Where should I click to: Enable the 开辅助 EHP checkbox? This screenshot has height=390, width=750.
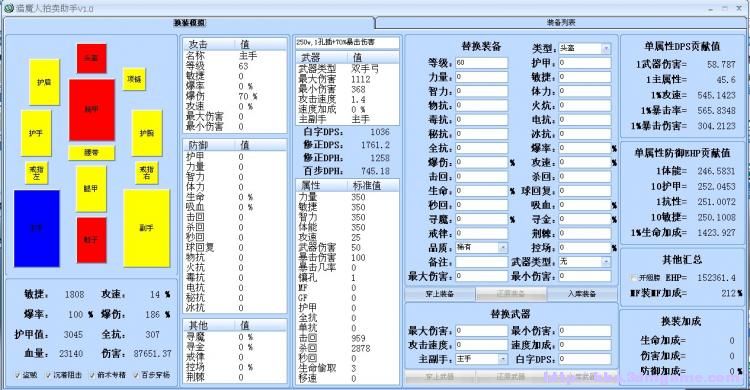[x=634, y=278]
